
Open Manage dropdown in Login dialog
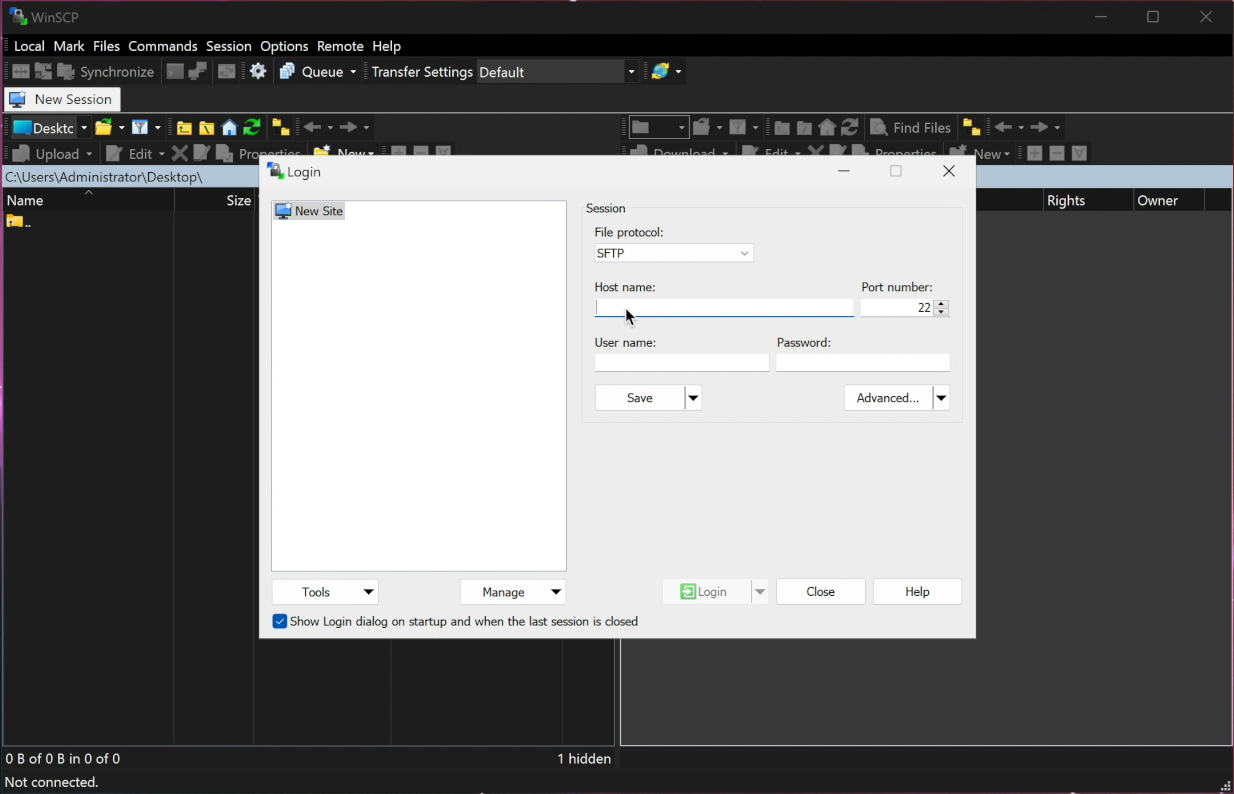[513, 592]
